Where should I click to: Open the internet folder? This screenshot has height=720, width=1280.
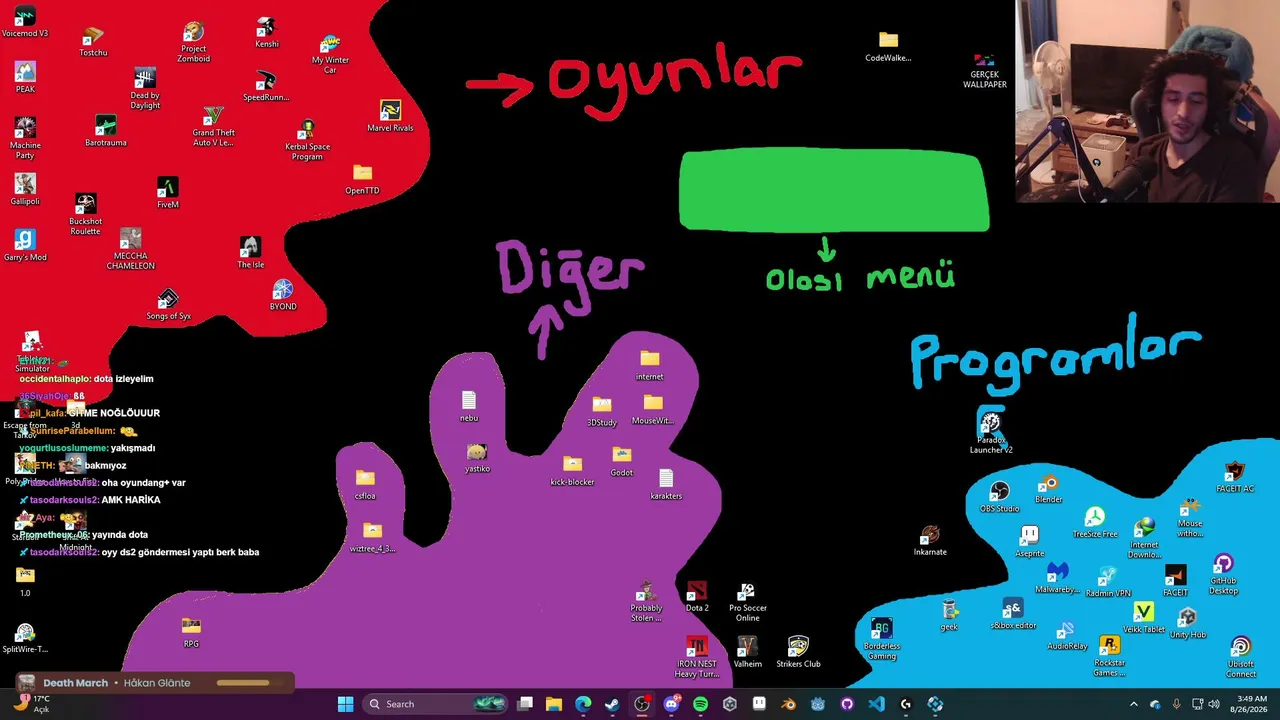(649, 366)
